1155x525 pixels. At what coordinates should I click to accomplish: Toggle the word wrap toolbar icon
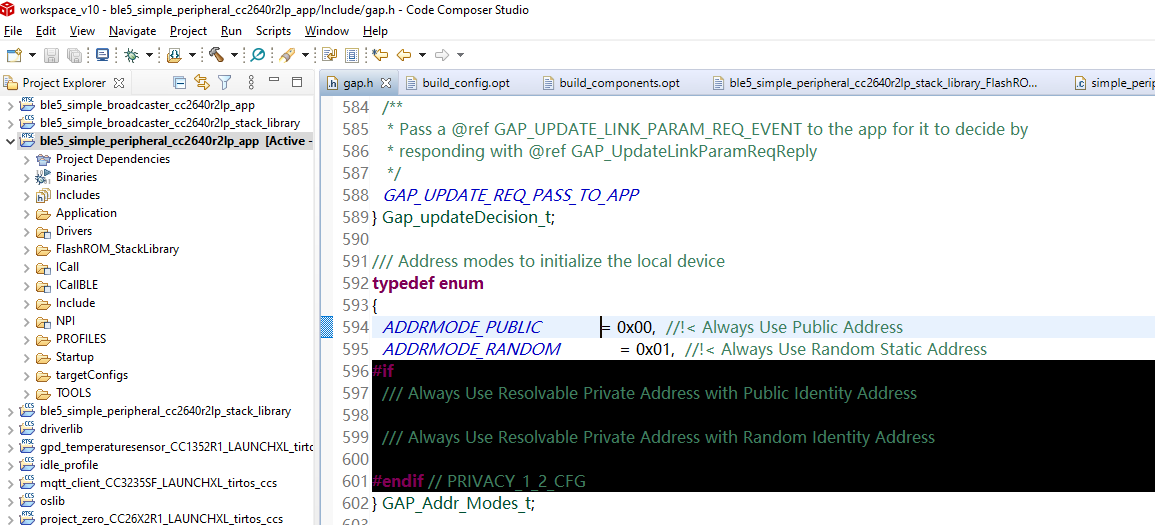coord(330,55)
